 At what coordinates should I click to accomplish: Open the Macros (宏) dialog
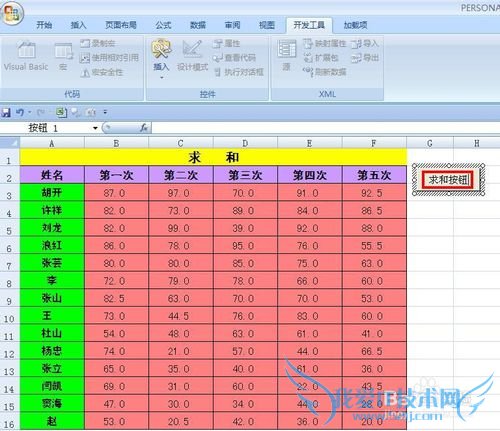[x=63, y=56]
